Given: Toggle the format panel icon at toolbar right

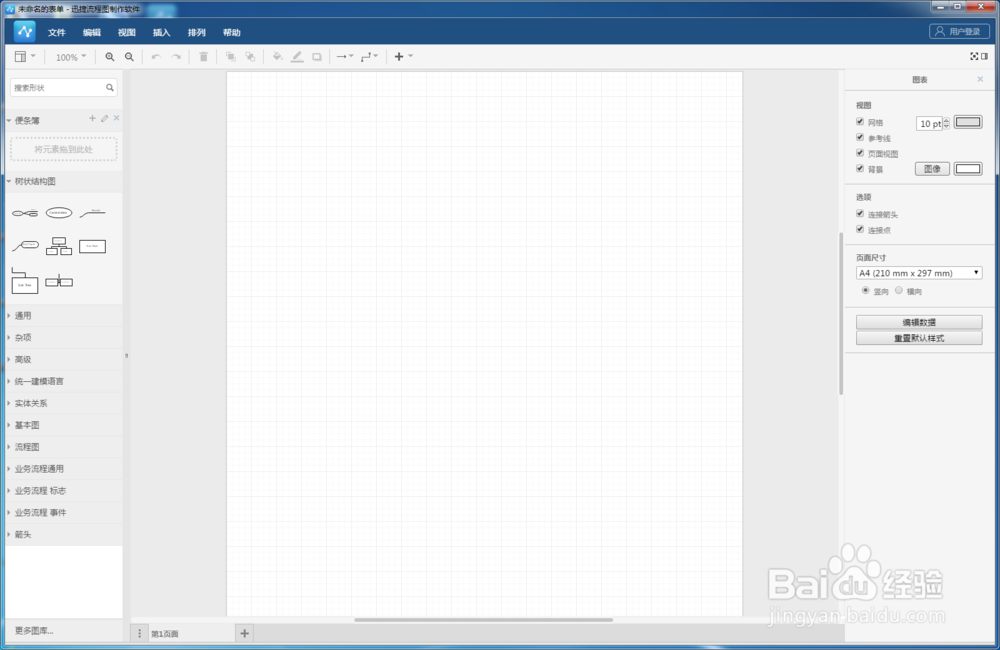Looking at the screenshot, I should [985, 57].
